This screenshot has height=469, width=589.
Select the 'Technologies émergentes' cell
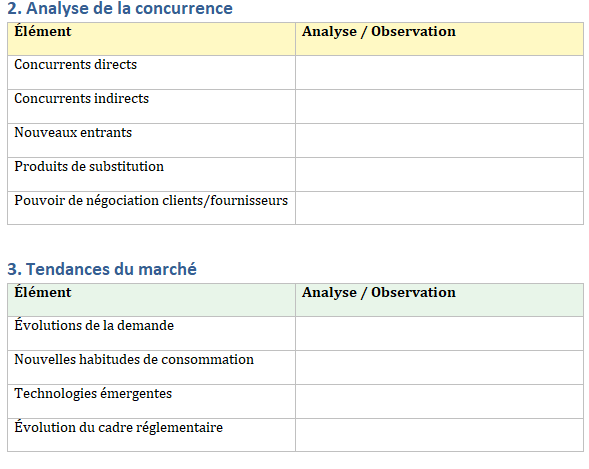pyautogui.click(x=151, y=401)
